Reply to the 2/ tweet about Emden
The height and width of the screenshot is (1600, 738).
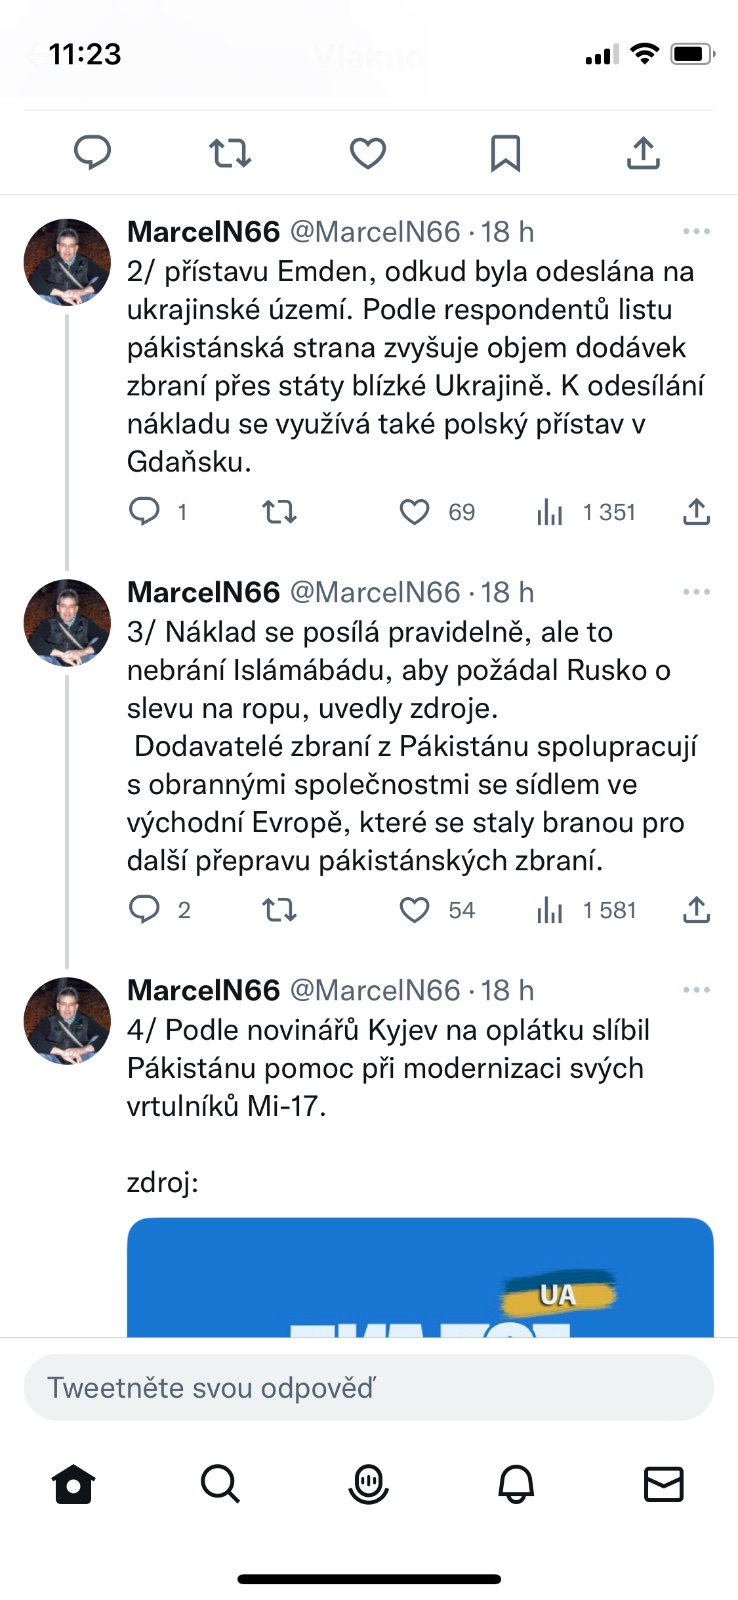tap(145, 512)
